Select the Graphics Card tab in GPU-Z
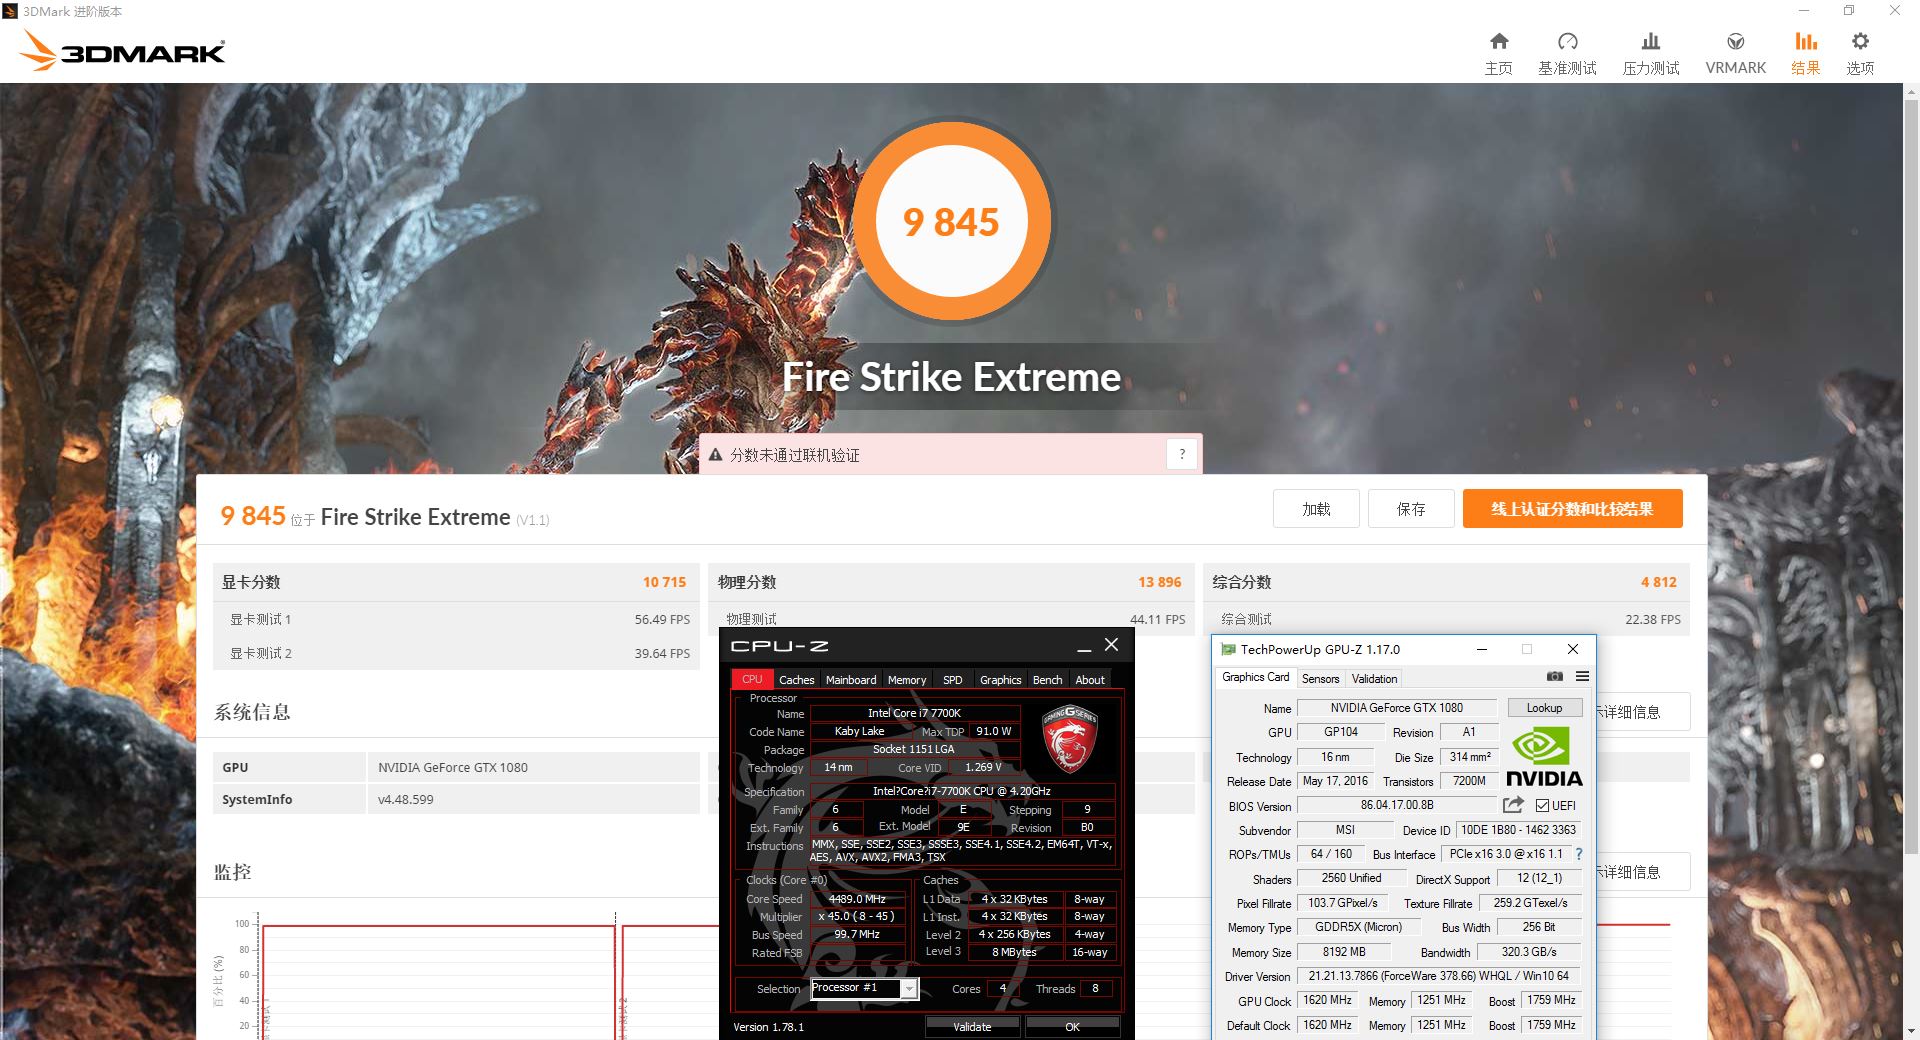The width and height of the screenshot is (1920, 1040). (x=1255, y=677)
